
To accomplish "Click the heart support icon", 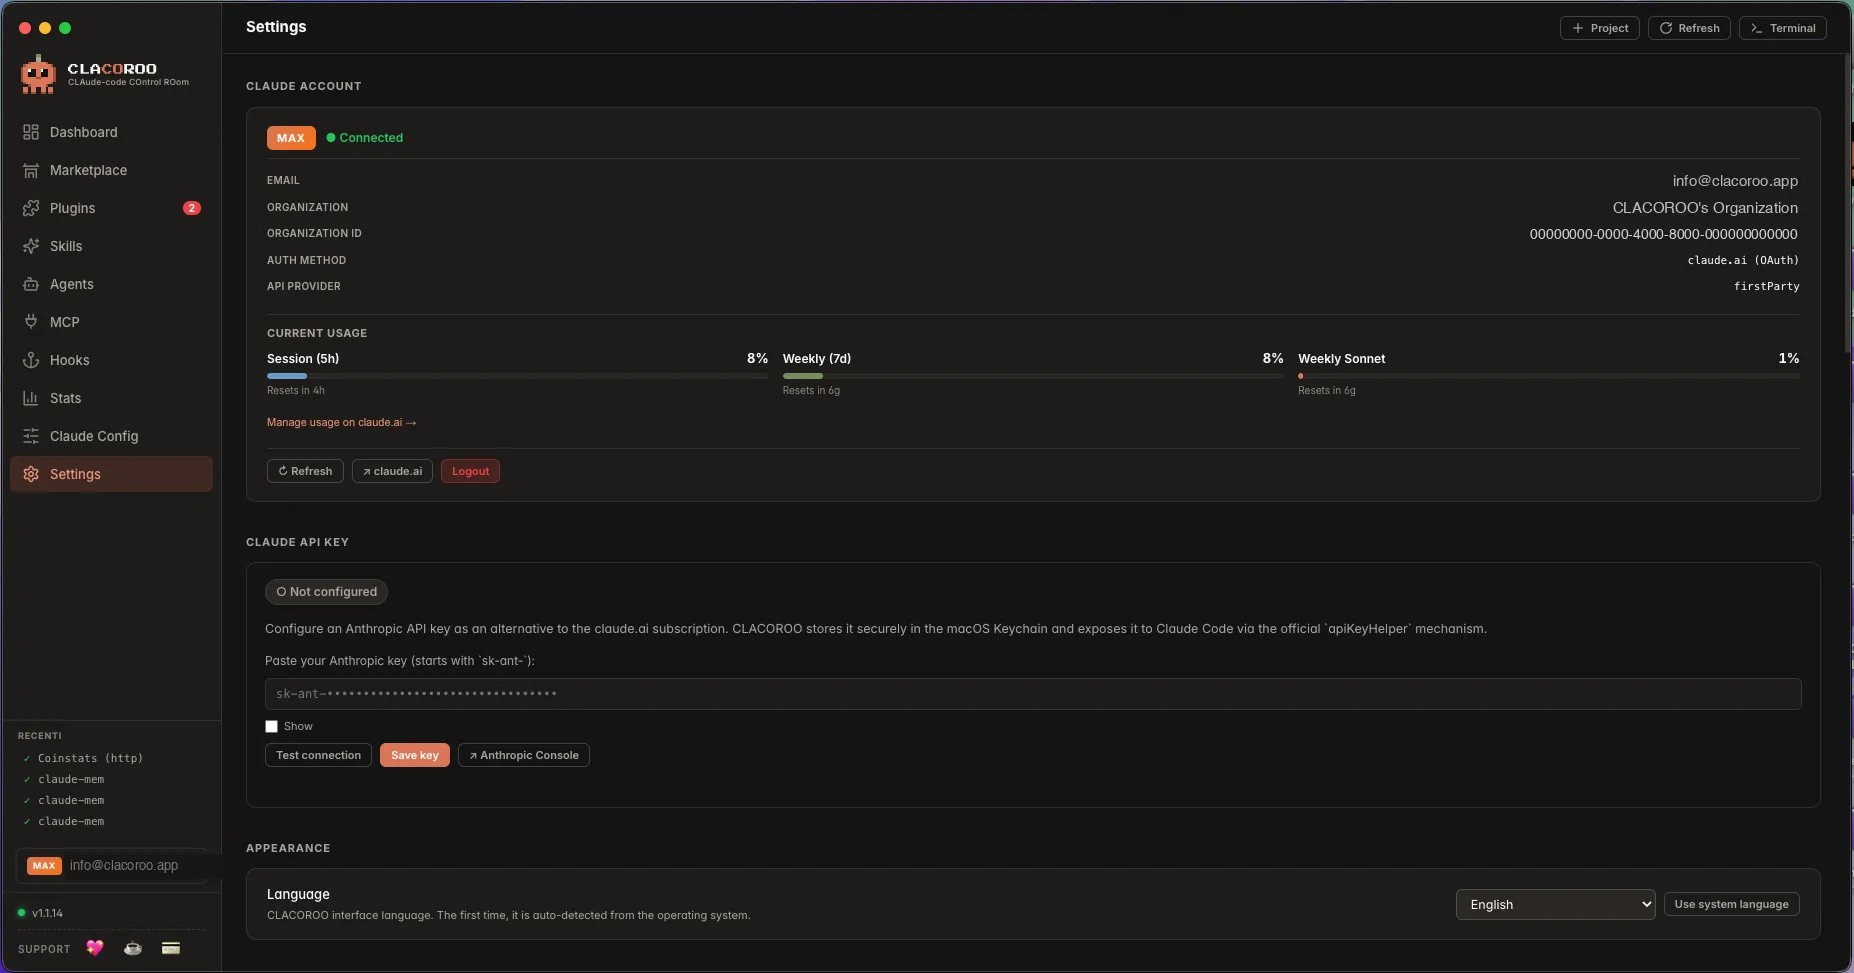I will tap(95, 948).
